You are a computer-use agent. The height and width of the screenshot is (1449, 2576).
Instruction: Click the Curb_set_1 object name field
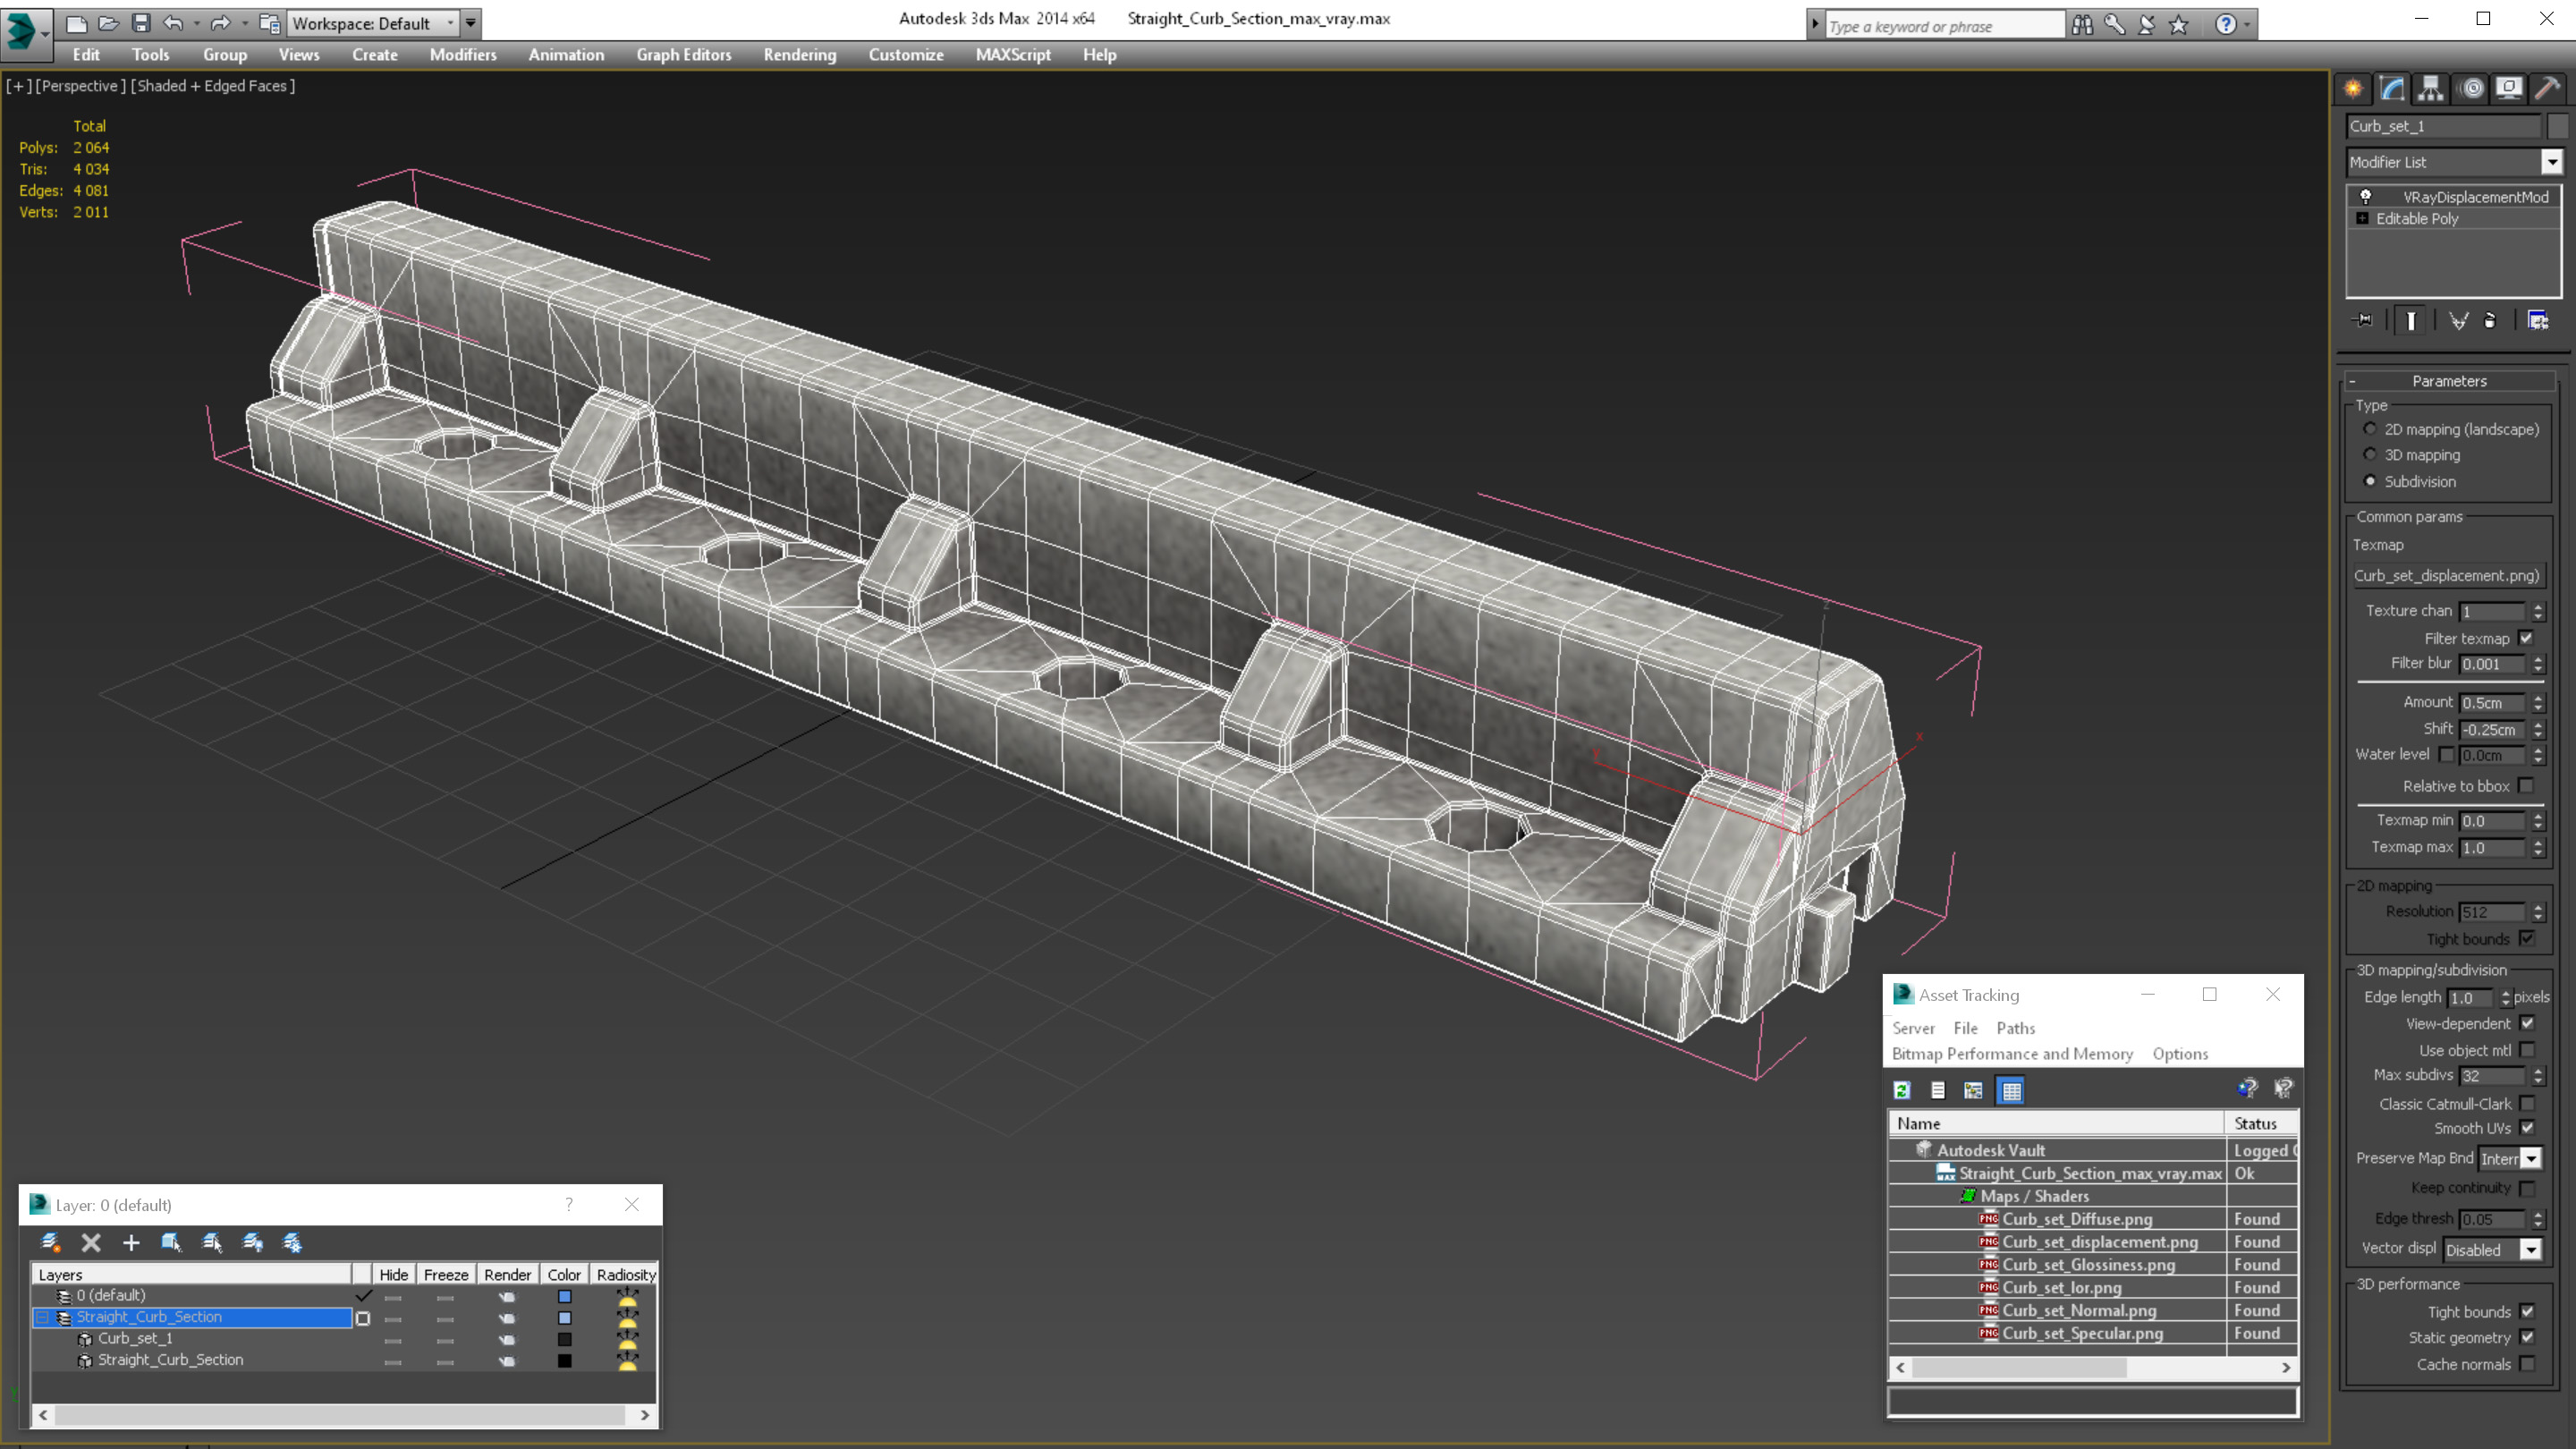coord(2442,126)
